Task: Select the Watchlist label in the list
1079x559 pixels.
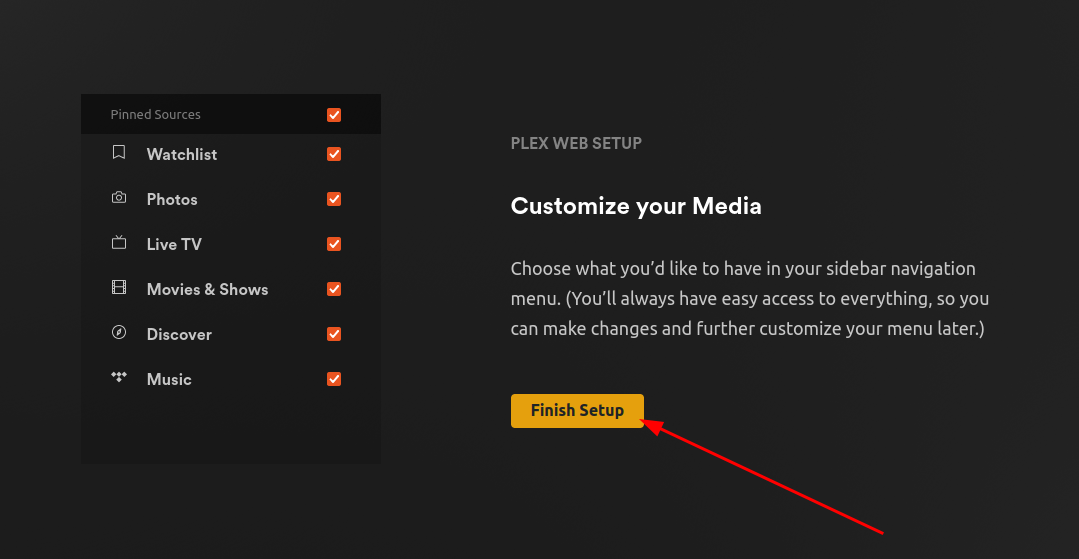Action: pyautogui.click(x=182, y=154)
